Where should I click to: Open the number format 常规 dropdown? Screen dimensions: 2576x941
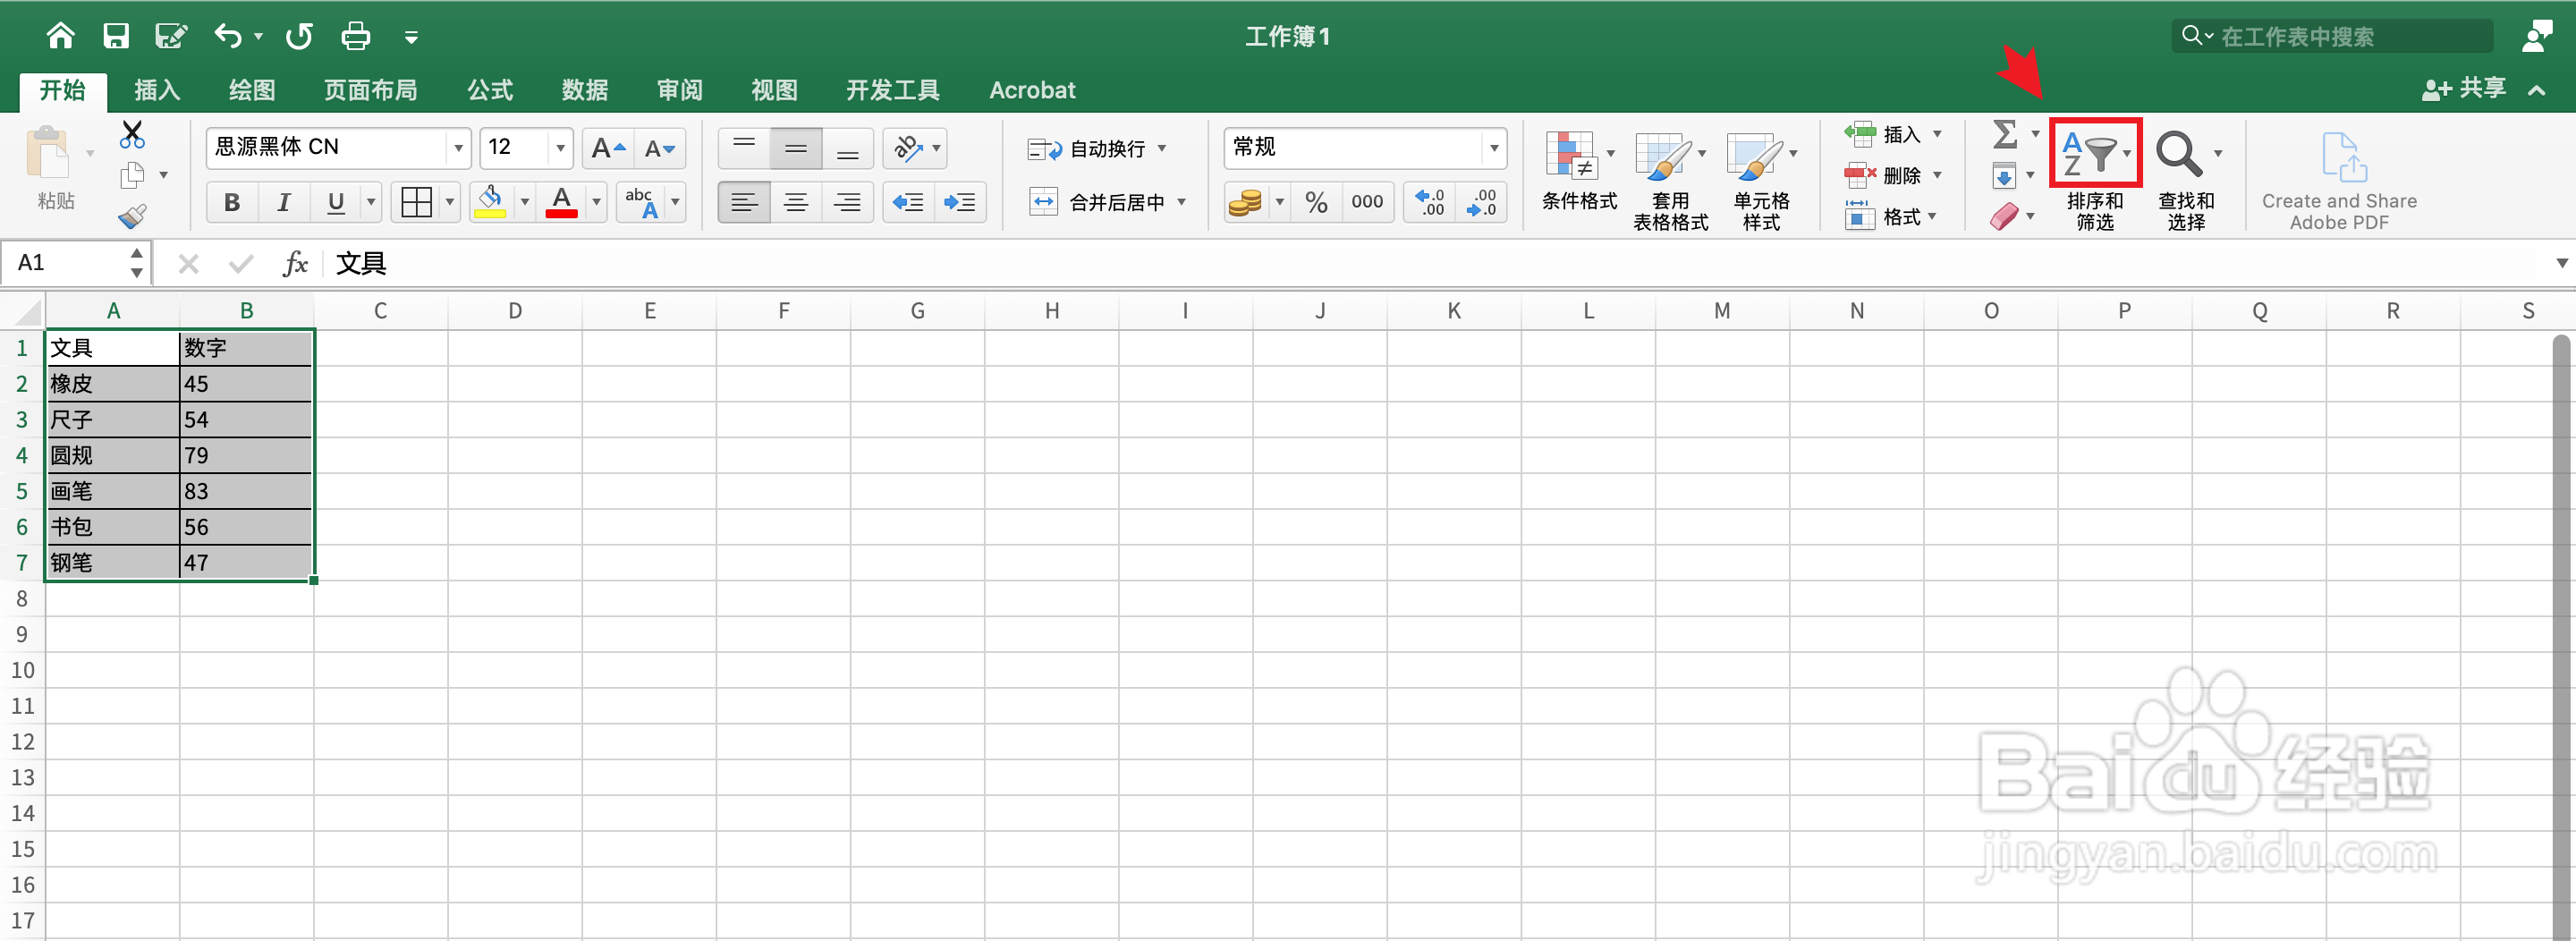(1494, 148)
